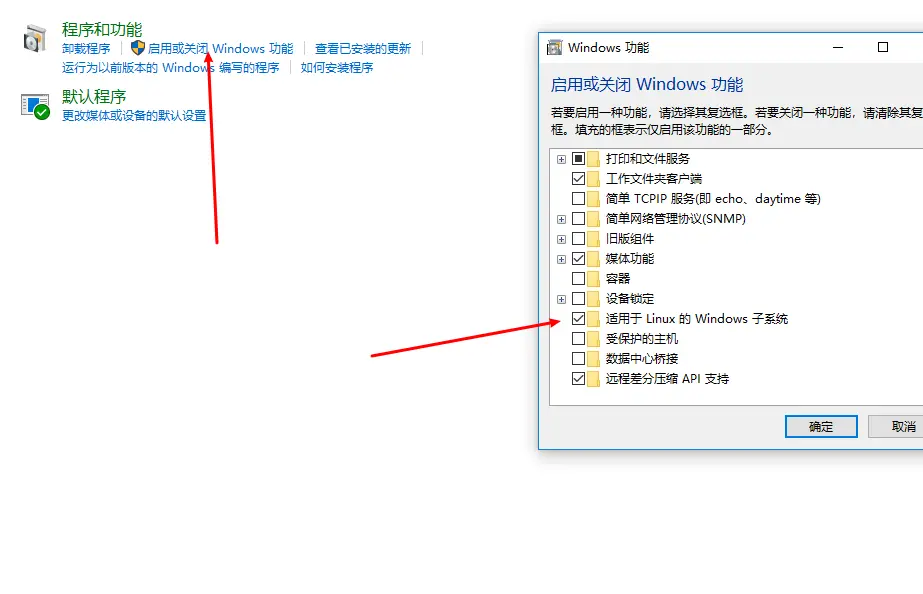Click the 工作文件夹客户端 folder icon
923x594 pixels.
point(593,179)
